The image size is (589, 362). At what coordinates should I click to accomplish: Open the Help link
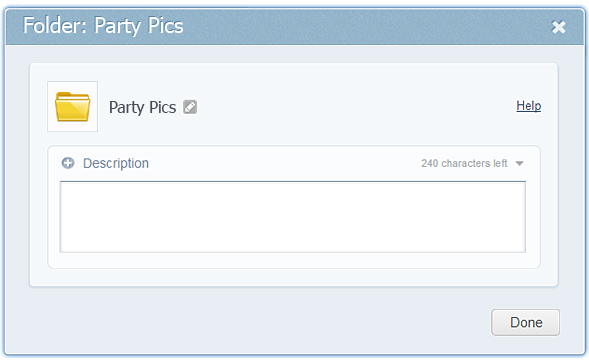pyautogui.click(x=529, y=106)
